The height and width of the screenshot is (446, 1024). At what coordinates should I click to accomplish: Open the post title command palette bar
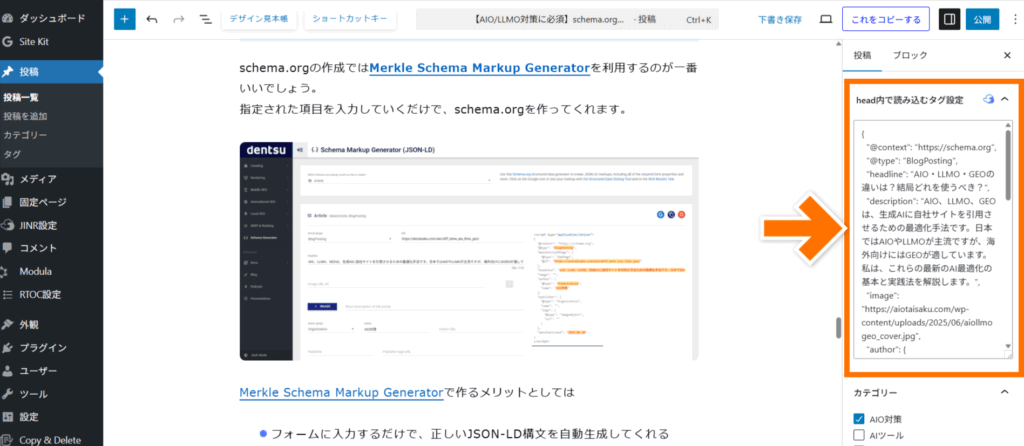click(x=568, y=20)
